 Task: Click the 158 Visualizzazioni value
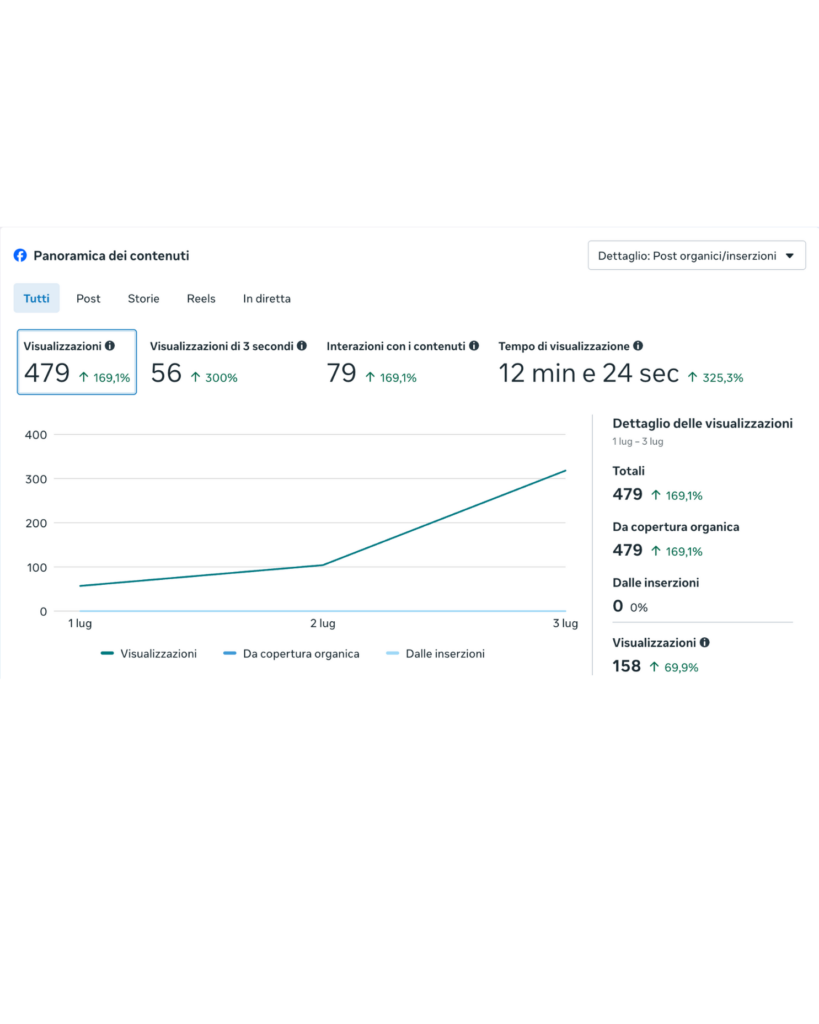pos(627,666)
